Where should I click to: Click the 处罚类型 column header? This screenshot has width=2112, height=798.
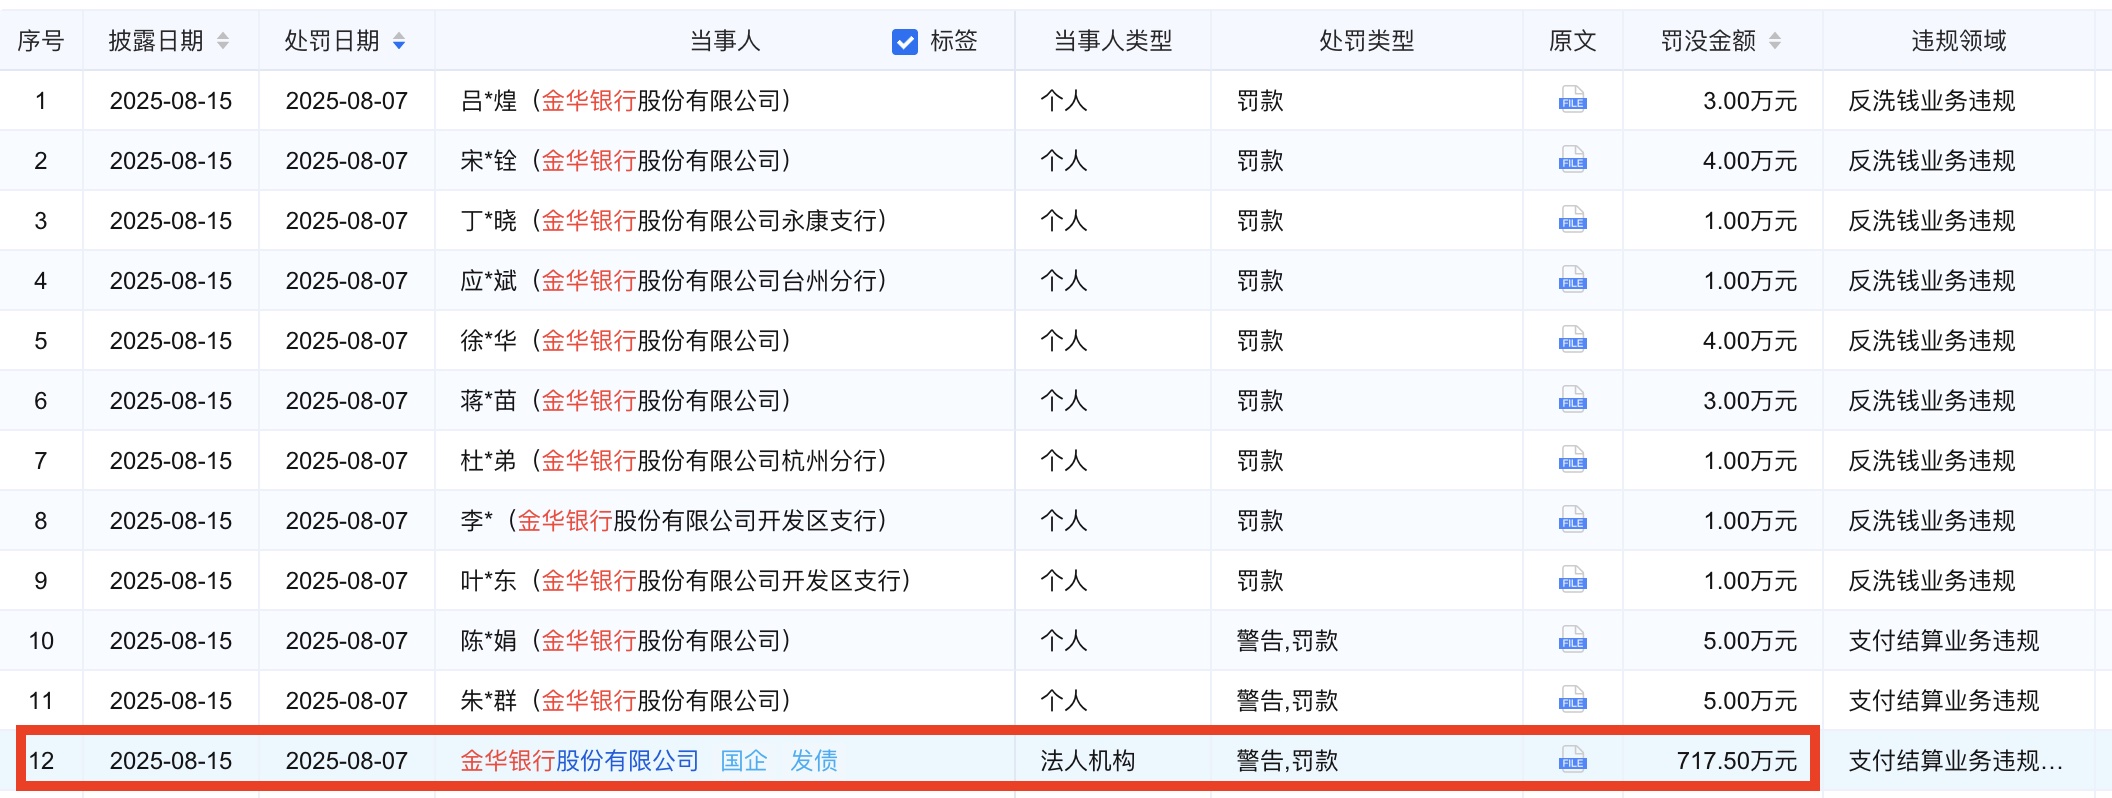coord(1367,41)
